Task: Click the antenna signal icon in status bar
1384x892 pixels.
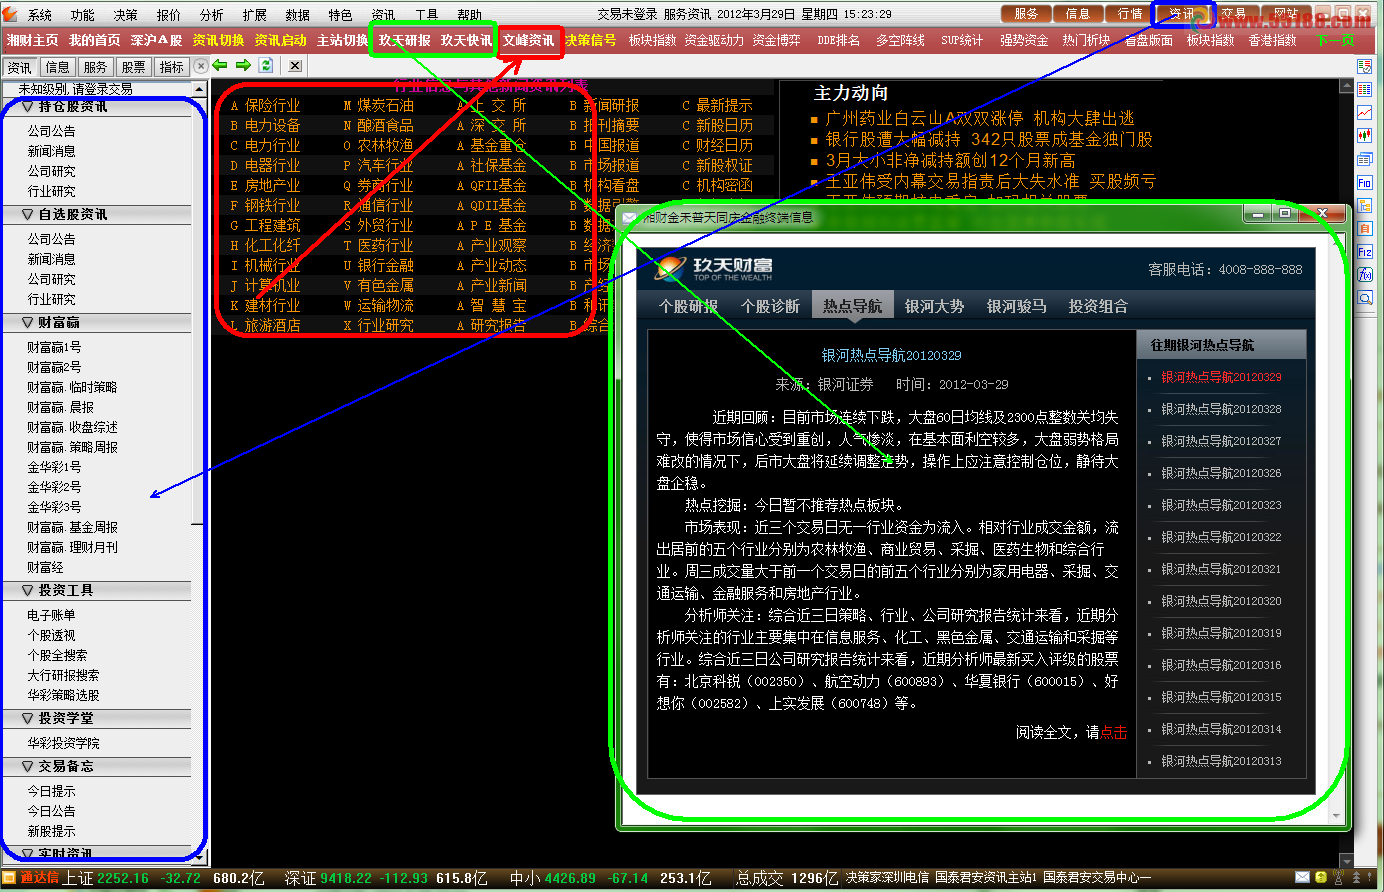Action: pos(1339,878)
